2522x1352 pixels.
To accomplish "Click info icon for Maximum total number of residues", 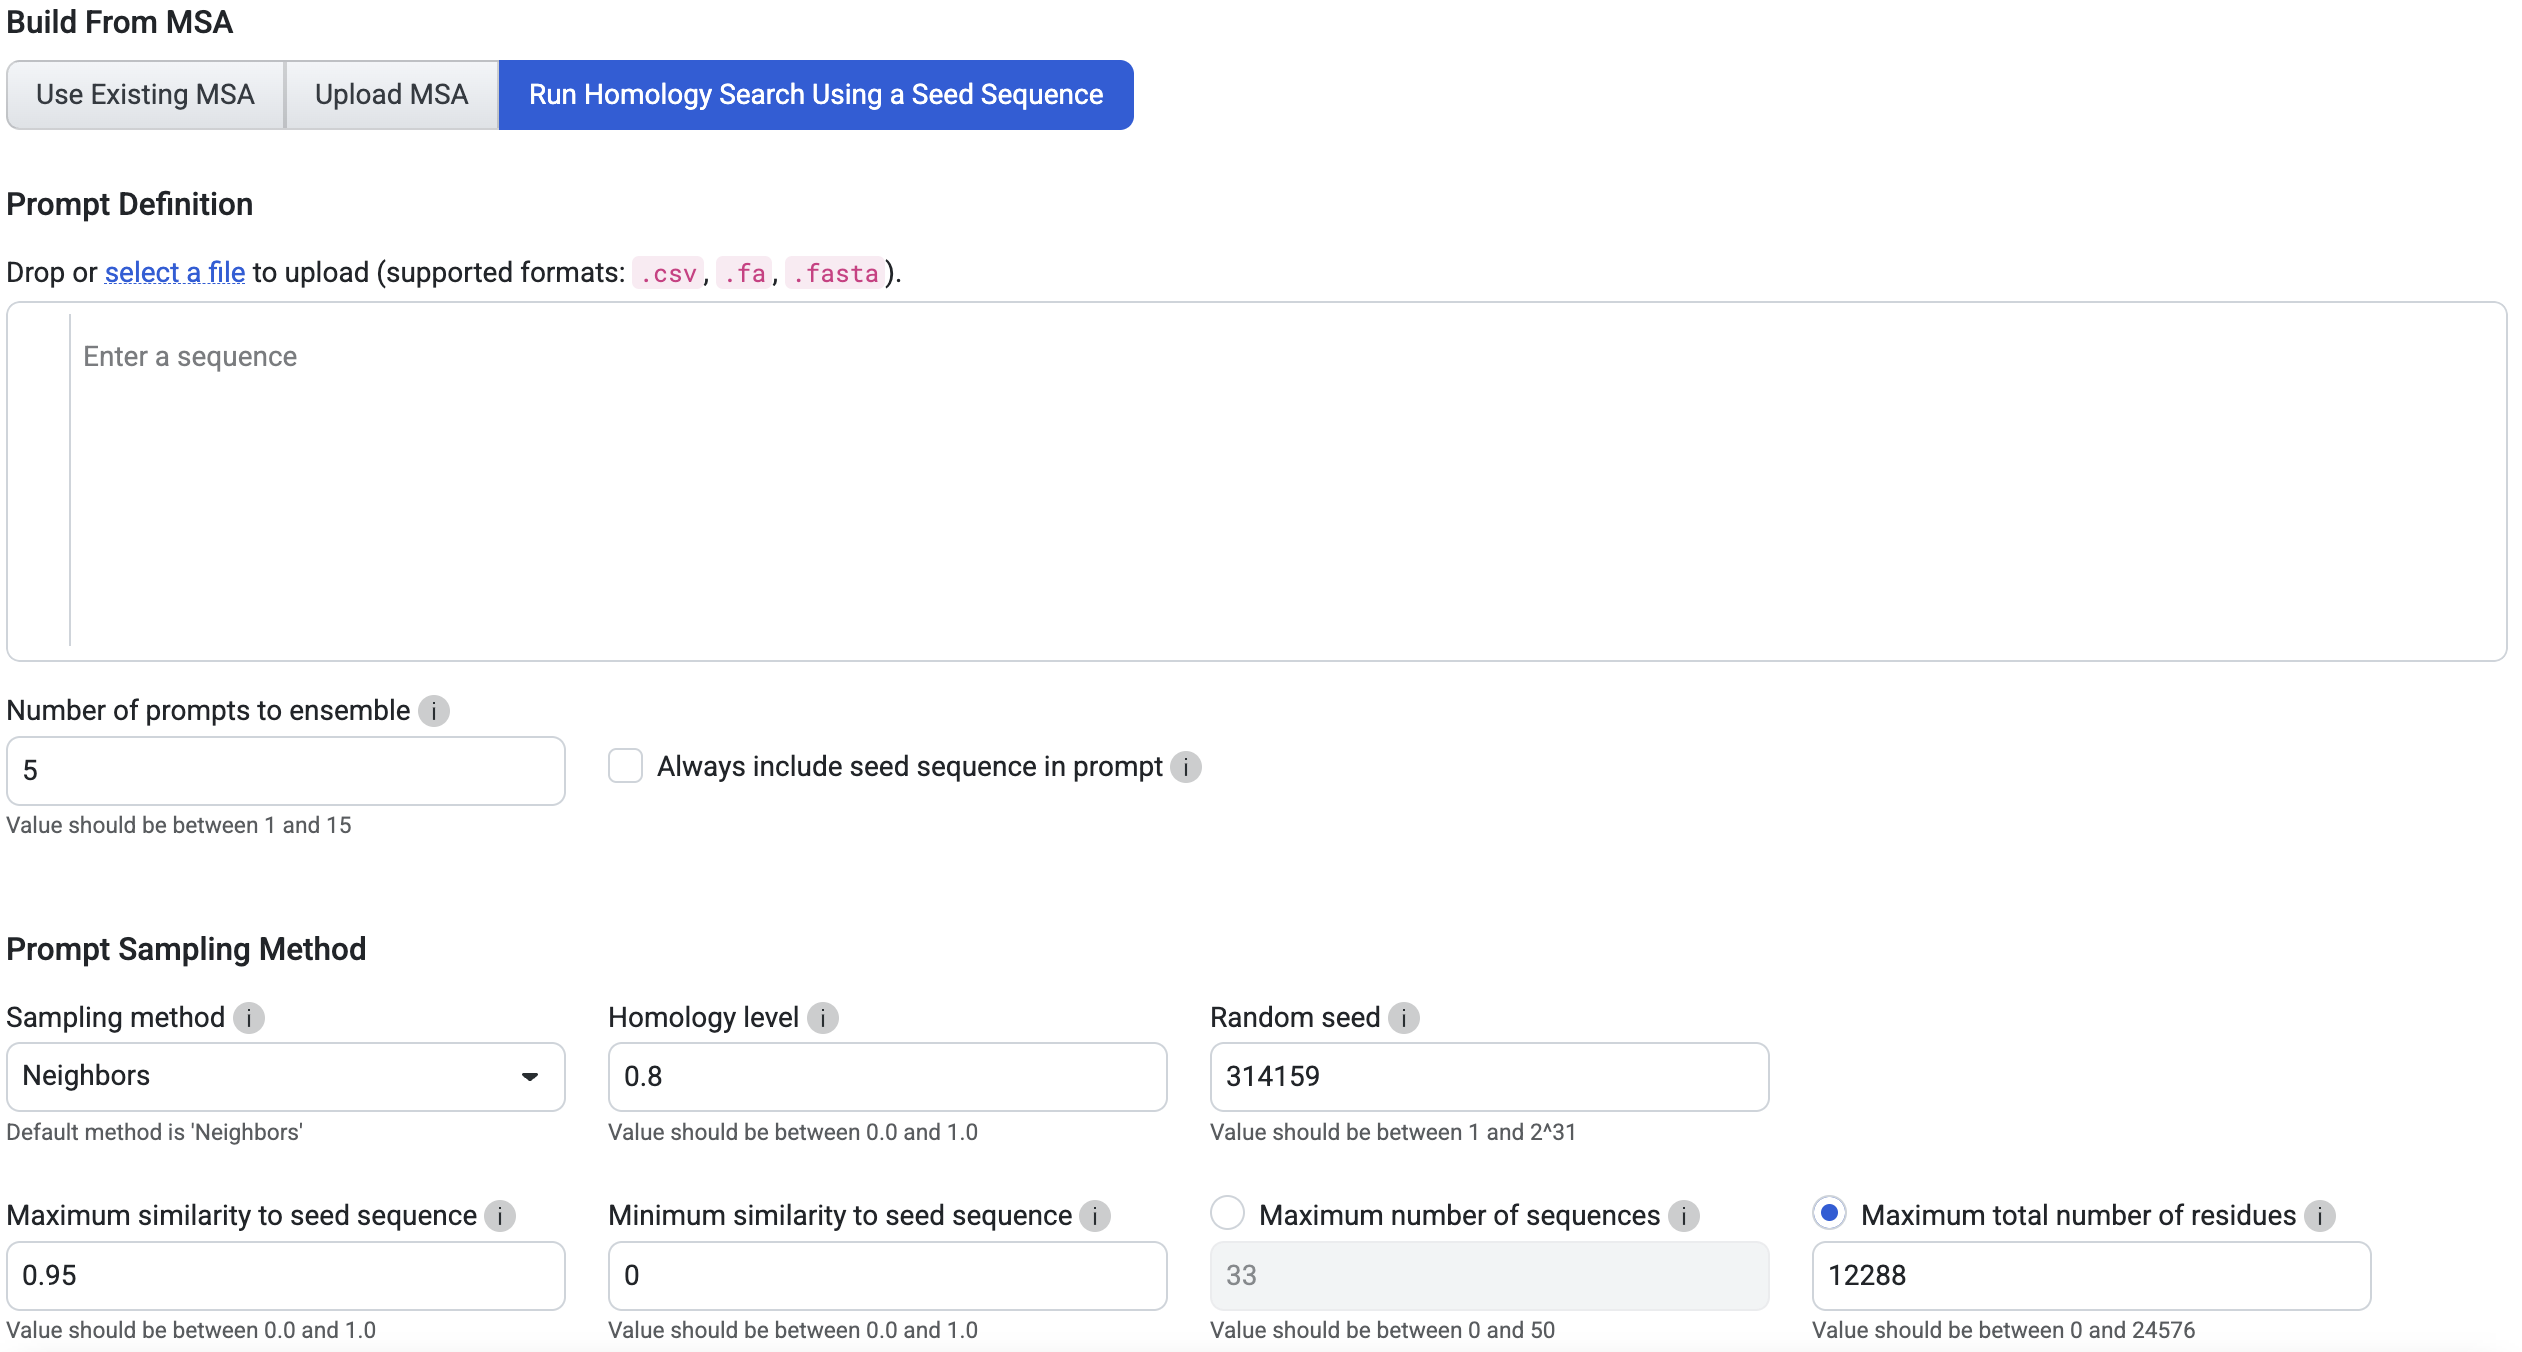I will click(x=2320, y=1216).
